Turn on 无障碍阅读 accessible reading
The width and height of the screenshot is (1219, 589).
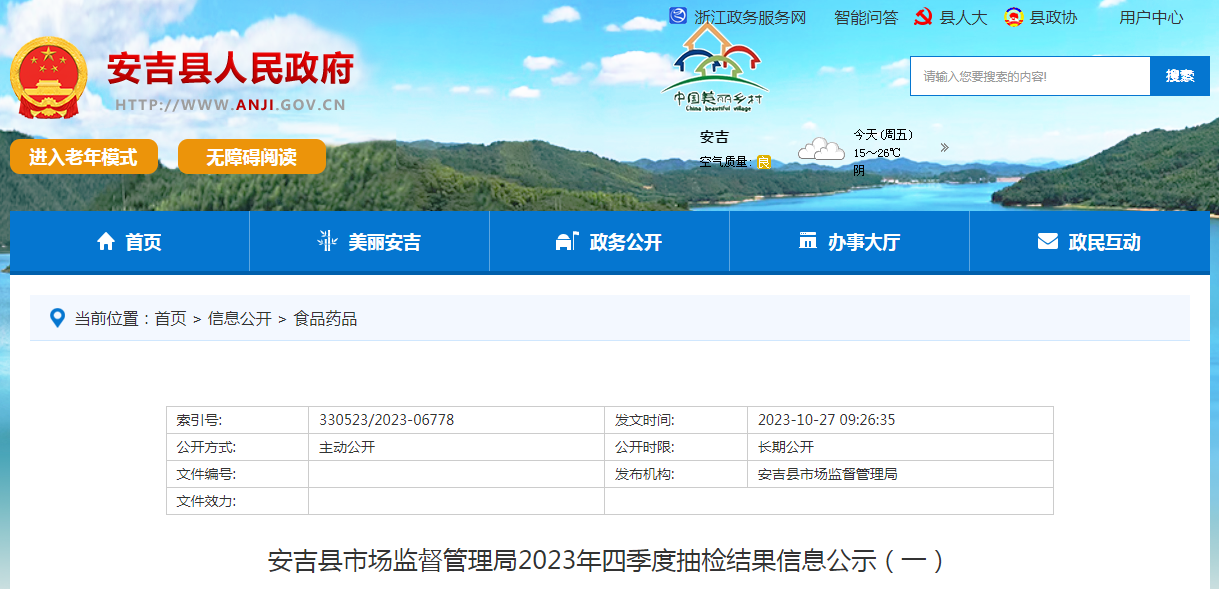tap(251, 157)
